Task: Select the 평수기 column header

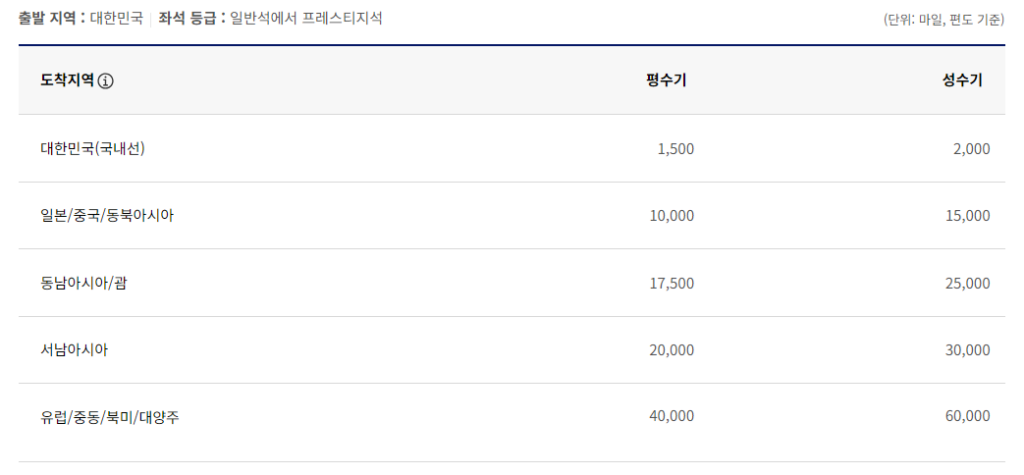Action: pyautogui.click(x=666, y=81)
